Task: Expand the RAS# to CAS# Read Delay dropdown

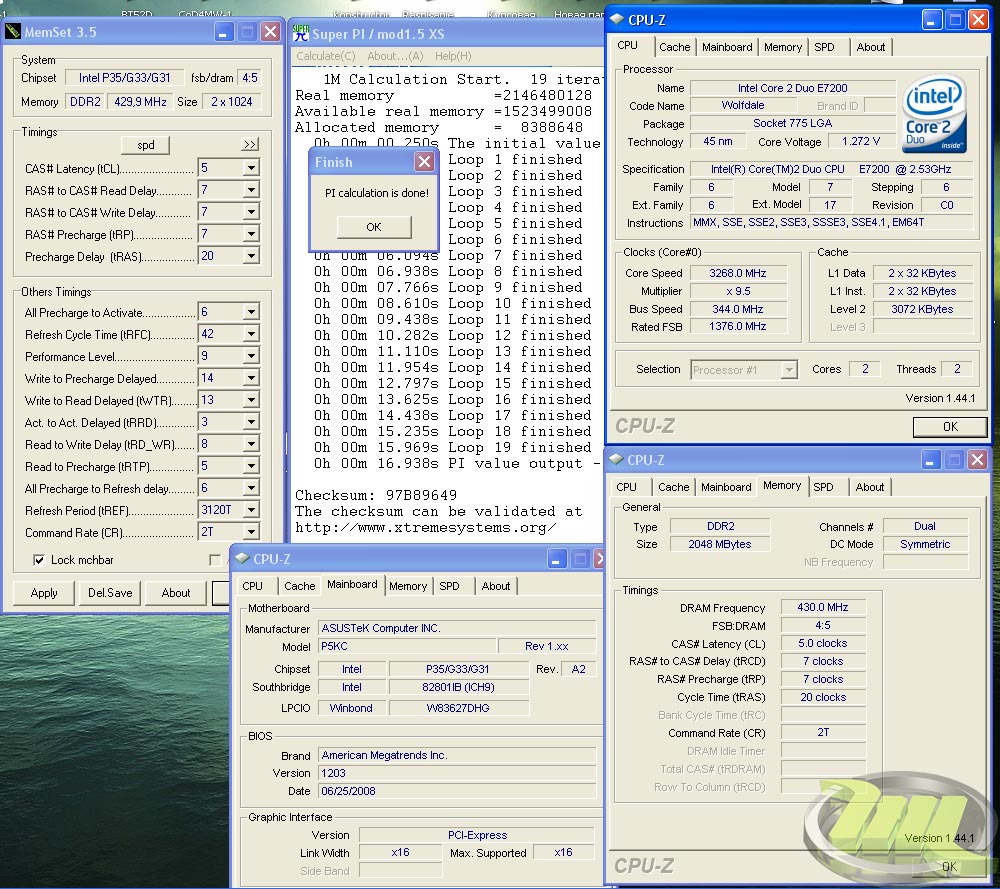Action: [251, 190]
